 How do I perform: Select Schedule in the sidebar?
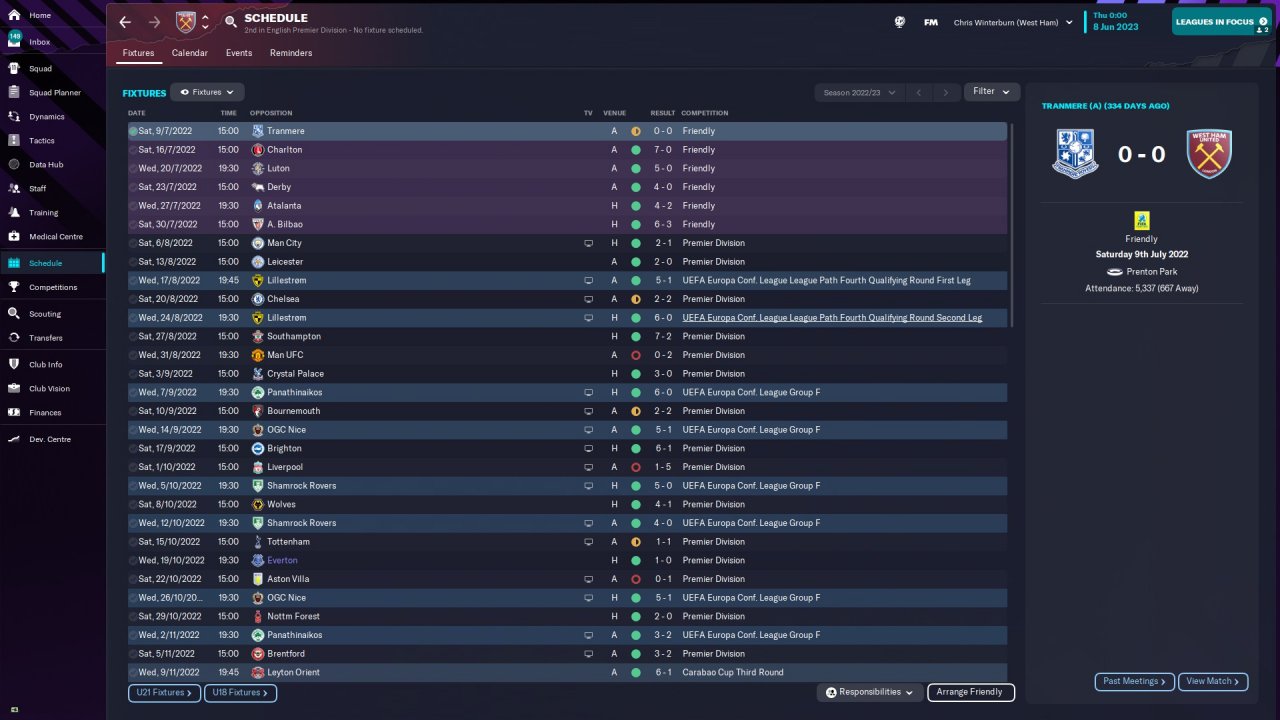52,263
